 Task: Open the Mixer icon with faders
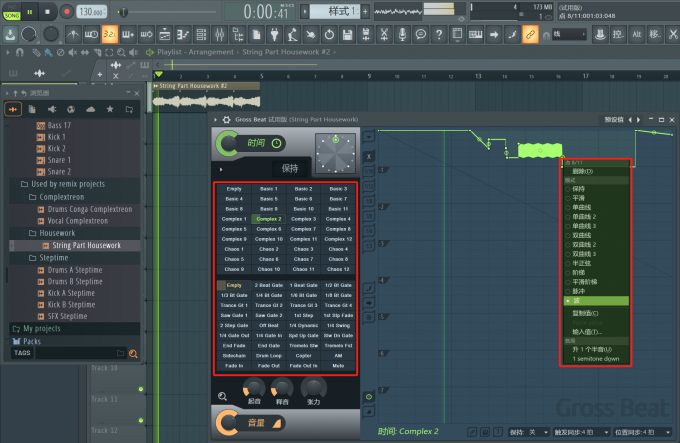[219, 34]
